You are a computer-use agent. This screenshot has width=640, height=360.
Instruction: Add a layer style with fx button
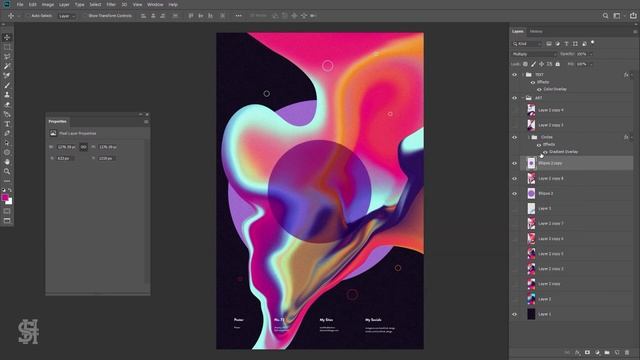coord(578,352)
